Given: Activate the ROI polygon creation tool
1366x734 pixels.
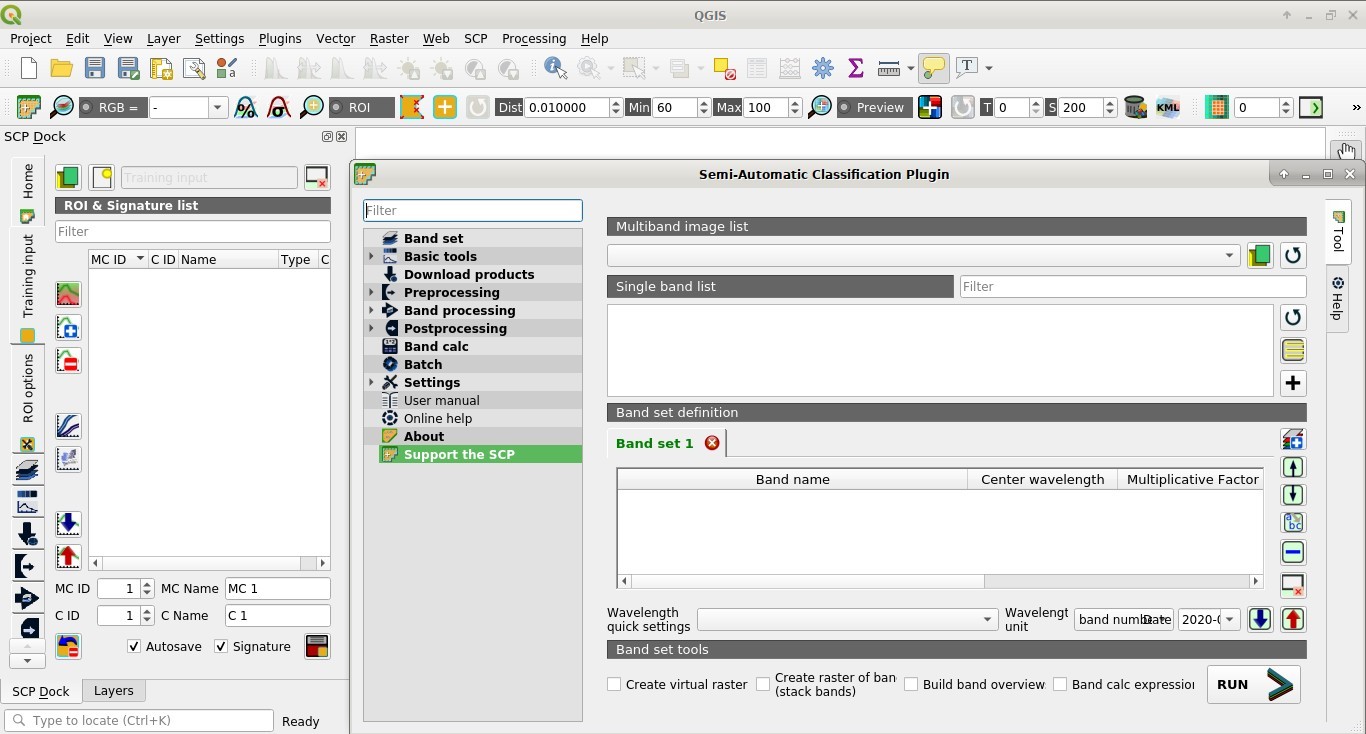Looking at the screenshot, I should (412, 107).
